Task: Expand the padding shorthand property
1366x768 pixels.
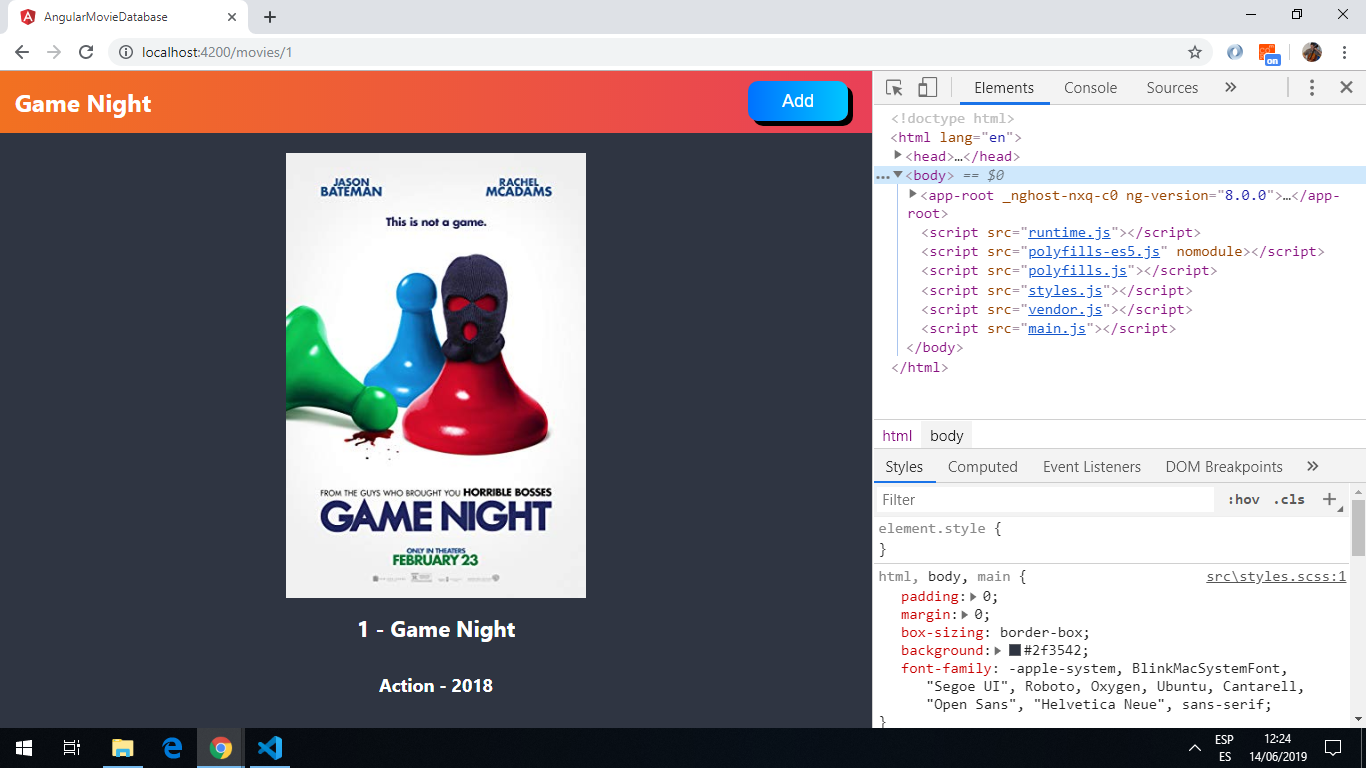Action: tap(974, 596)
